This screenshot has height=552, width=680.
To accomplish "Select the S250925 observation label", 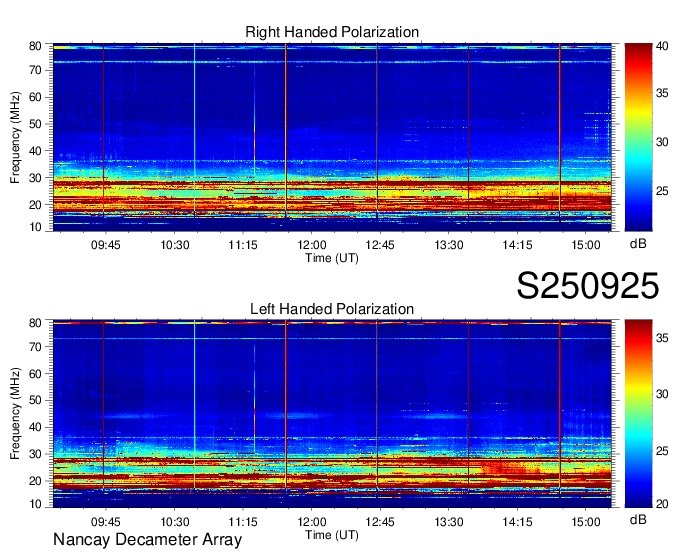I will tap(587, 286).
